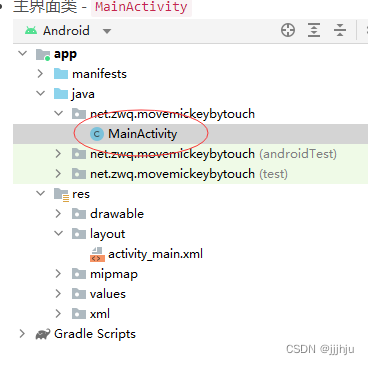Select the manifests folder label

coord(99,74)
